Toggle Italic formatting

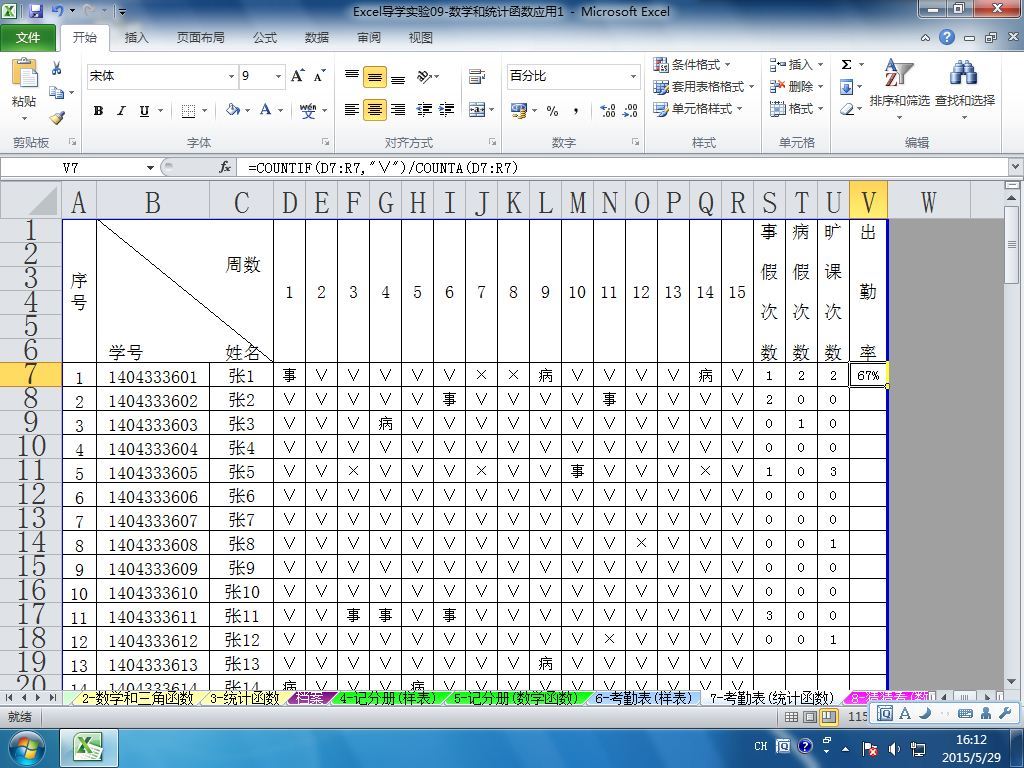[121, 110]
